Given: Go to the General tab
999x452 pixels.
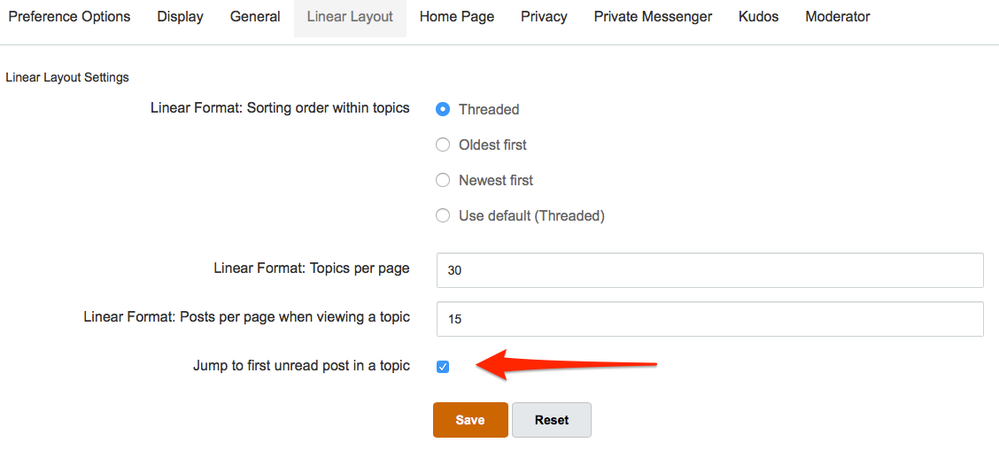Looking at the screenshot, I should (x=255, y=17).
